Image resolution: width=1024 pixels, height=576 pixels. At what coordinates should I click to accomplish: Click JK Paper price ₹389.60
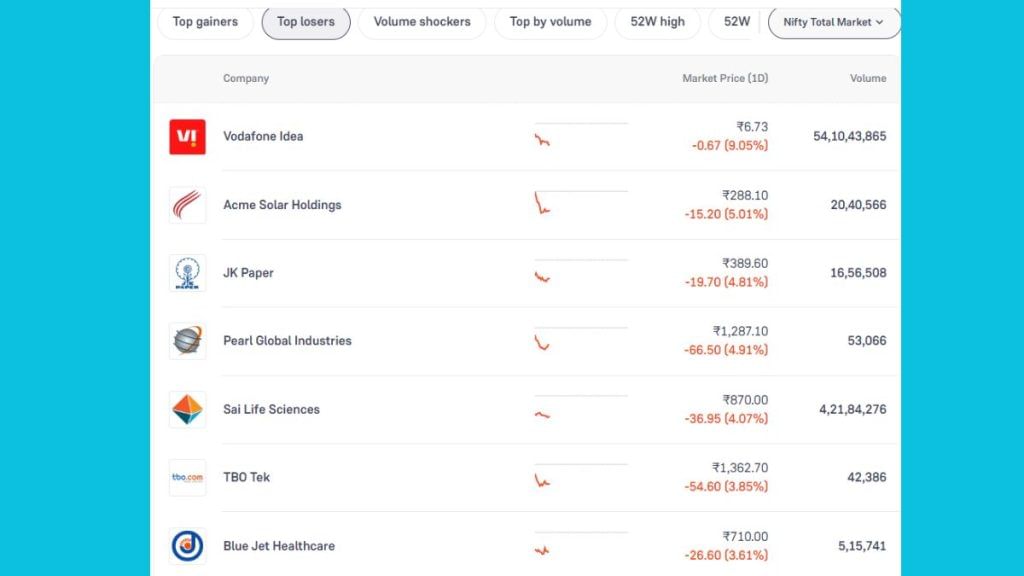[x=745, y=263]
